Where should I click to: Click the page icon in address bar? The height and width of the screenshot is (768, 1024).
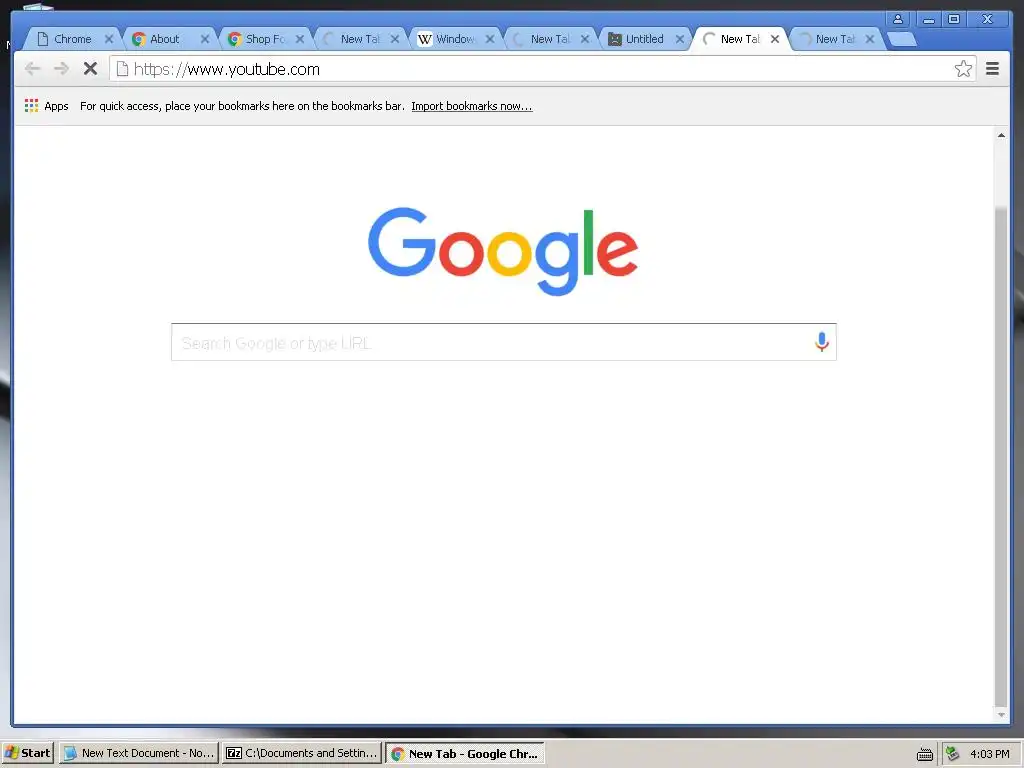click(122, 69)
